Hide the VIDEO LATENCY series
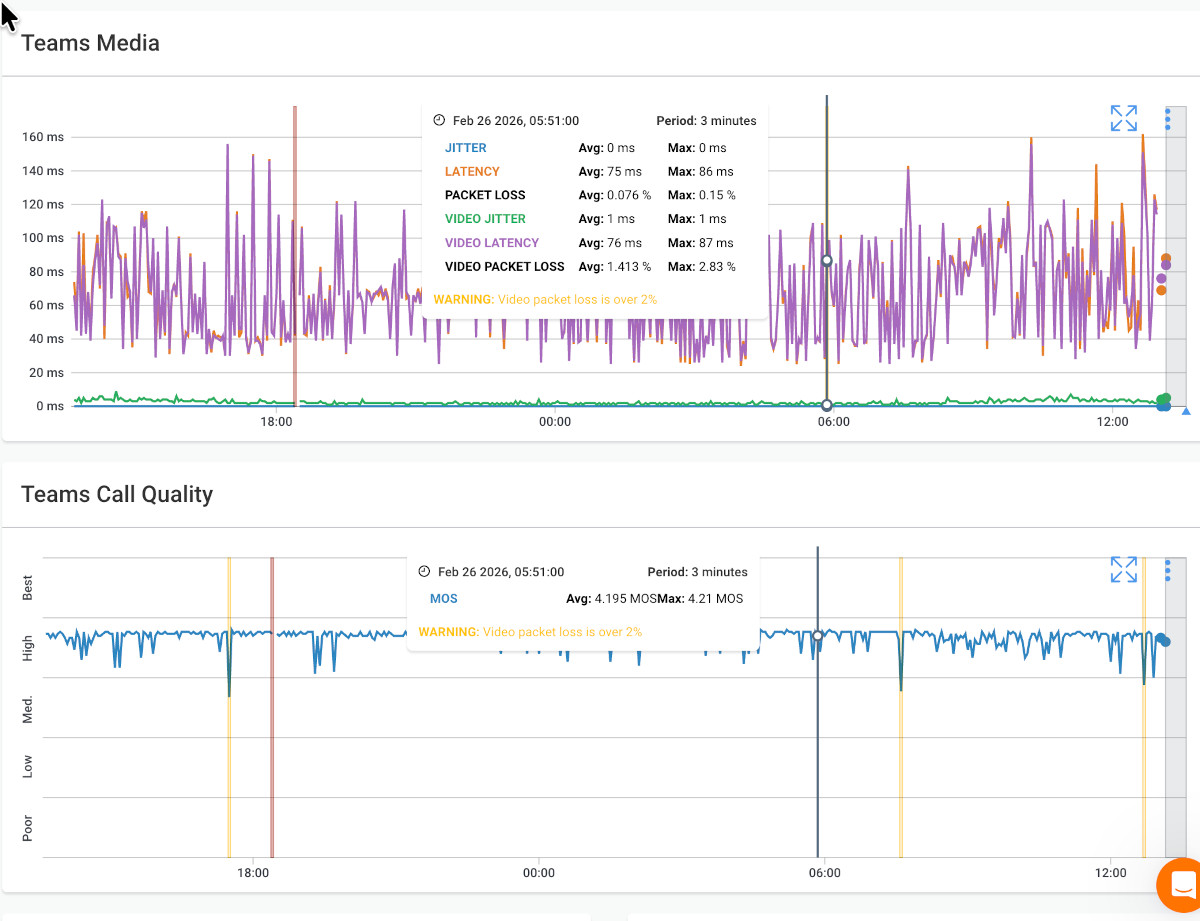Viewport: 1200px width, 921px height. (491, 242)
